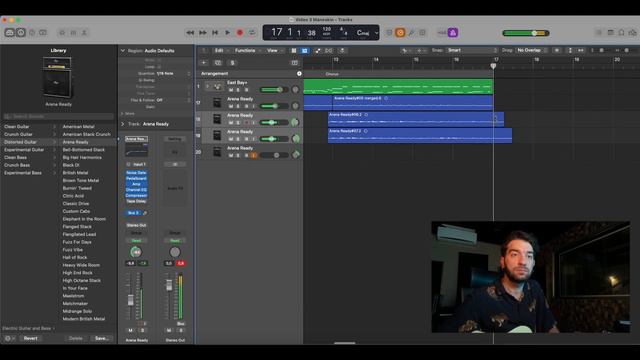Solo the East Bay+ track
The height and width of the screenshot is (360, 640).
click(x=238, y=90)
